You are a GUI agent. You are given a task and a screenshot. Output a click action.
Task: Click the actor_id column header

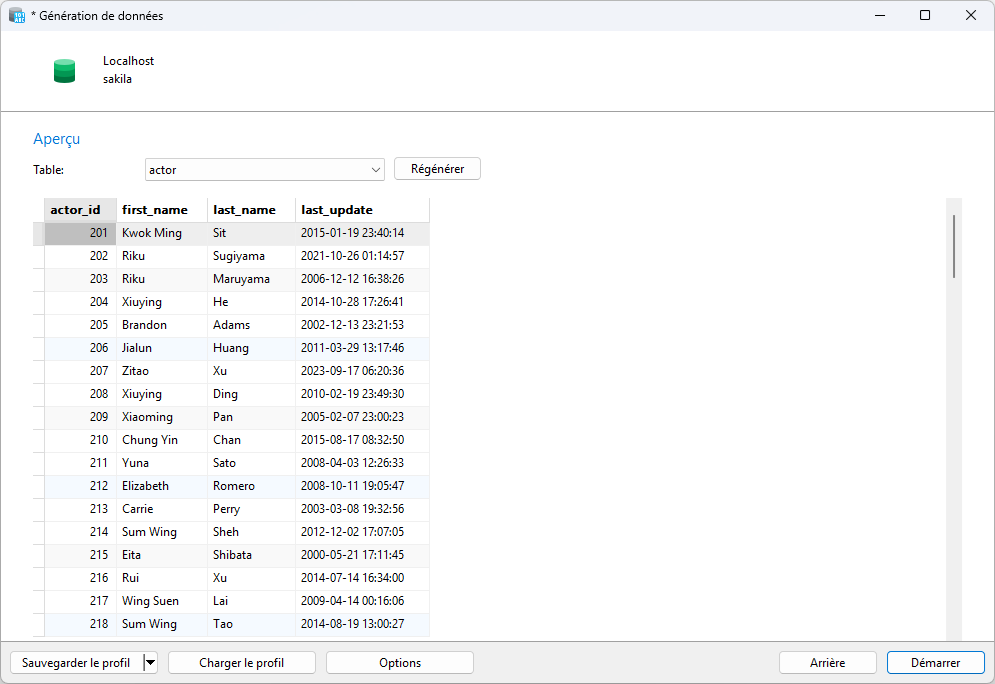tap(81, 210)
